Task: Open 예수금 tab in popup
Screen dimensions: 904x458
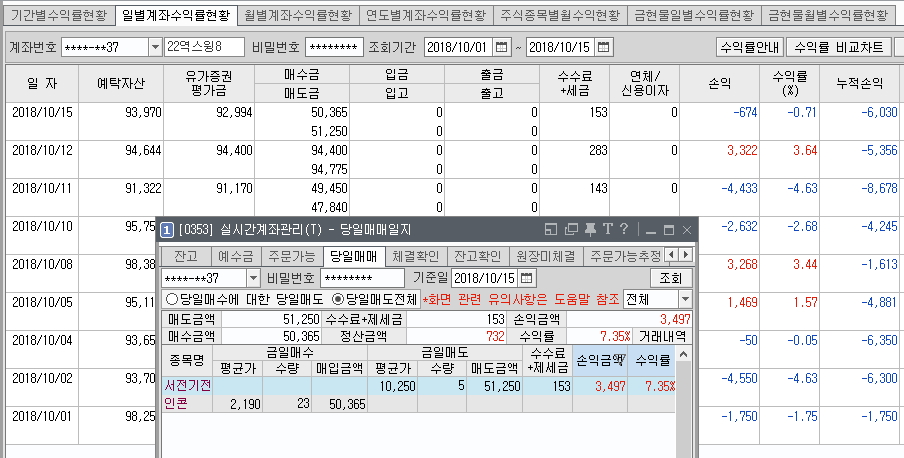Action: (236, 256)
